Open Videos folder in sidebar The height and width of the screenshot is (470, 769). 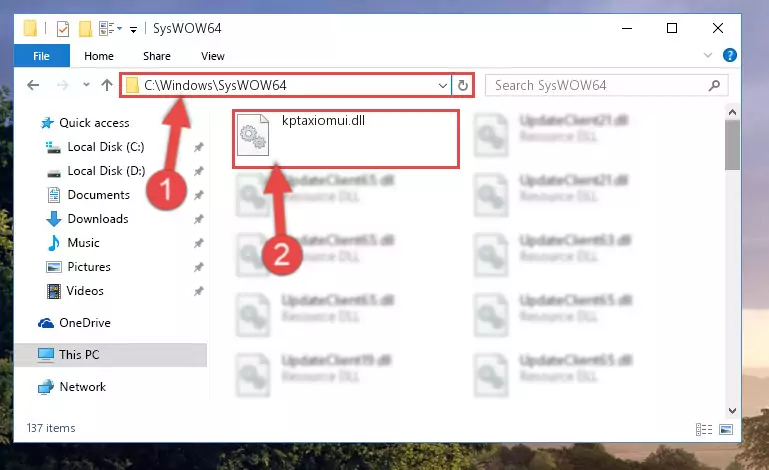[x=85, y=291]
